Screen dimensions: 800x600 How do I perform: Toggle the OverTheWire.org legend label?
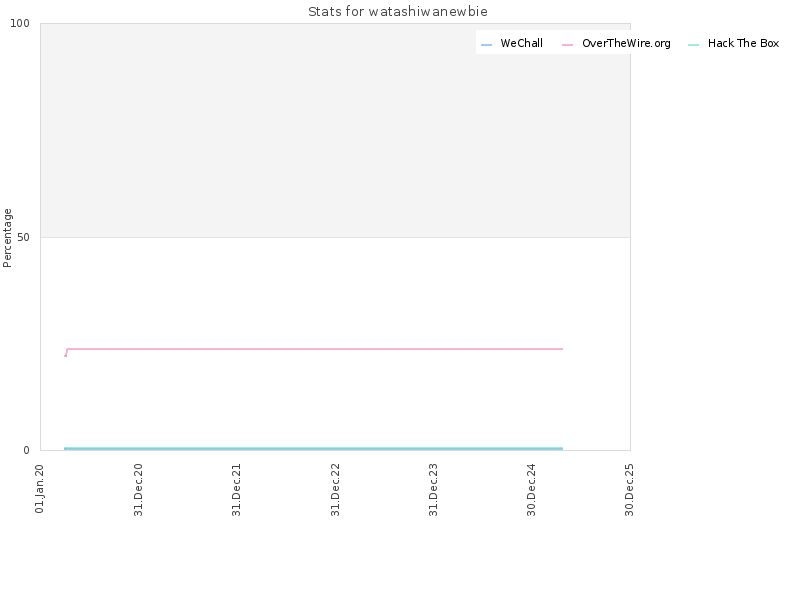[626, 43]
